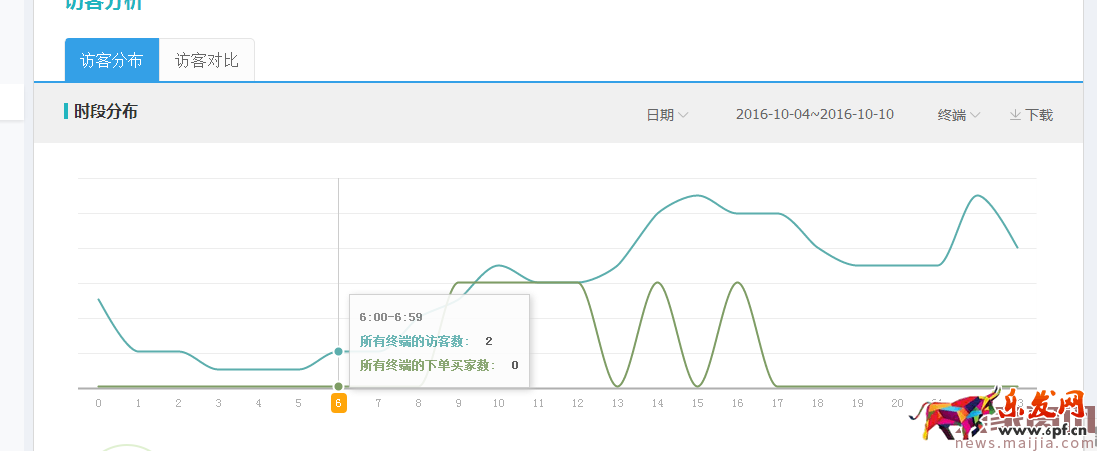Select hour 0 on the x-axis
This screenshot has width=1097, height=451.
coord(98,403)
